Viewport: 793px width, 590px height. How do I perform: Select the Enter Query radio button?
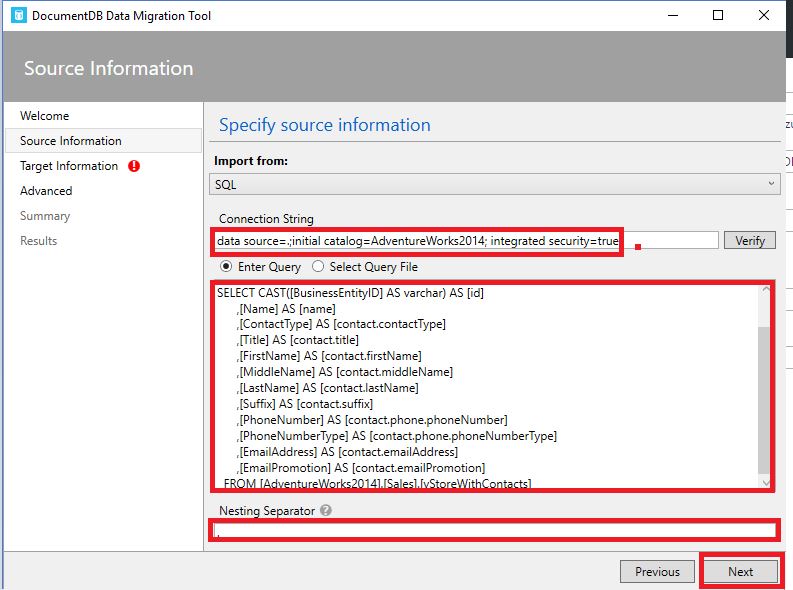226,266
